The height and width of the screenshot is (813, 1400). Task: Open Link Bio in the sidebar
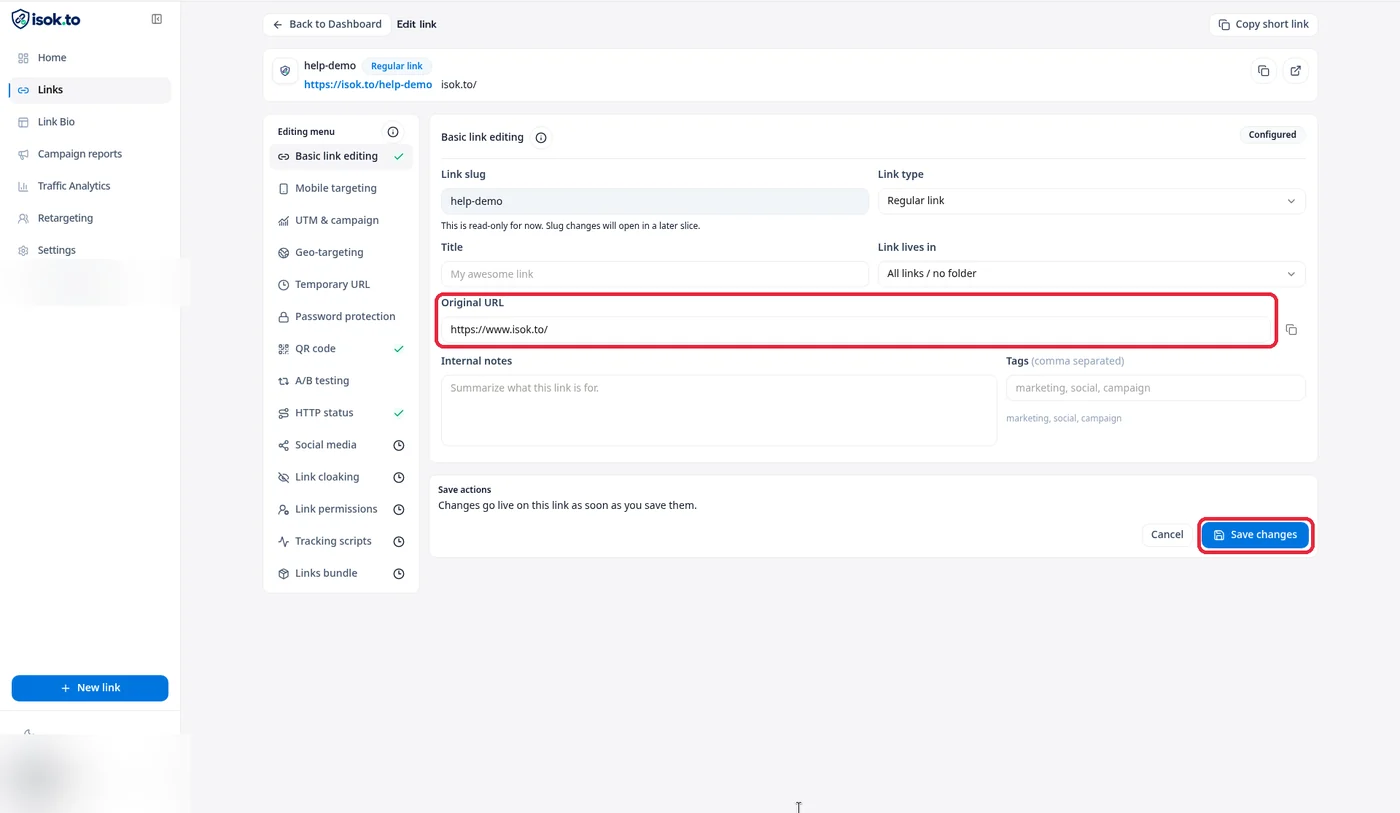(90, 122)
